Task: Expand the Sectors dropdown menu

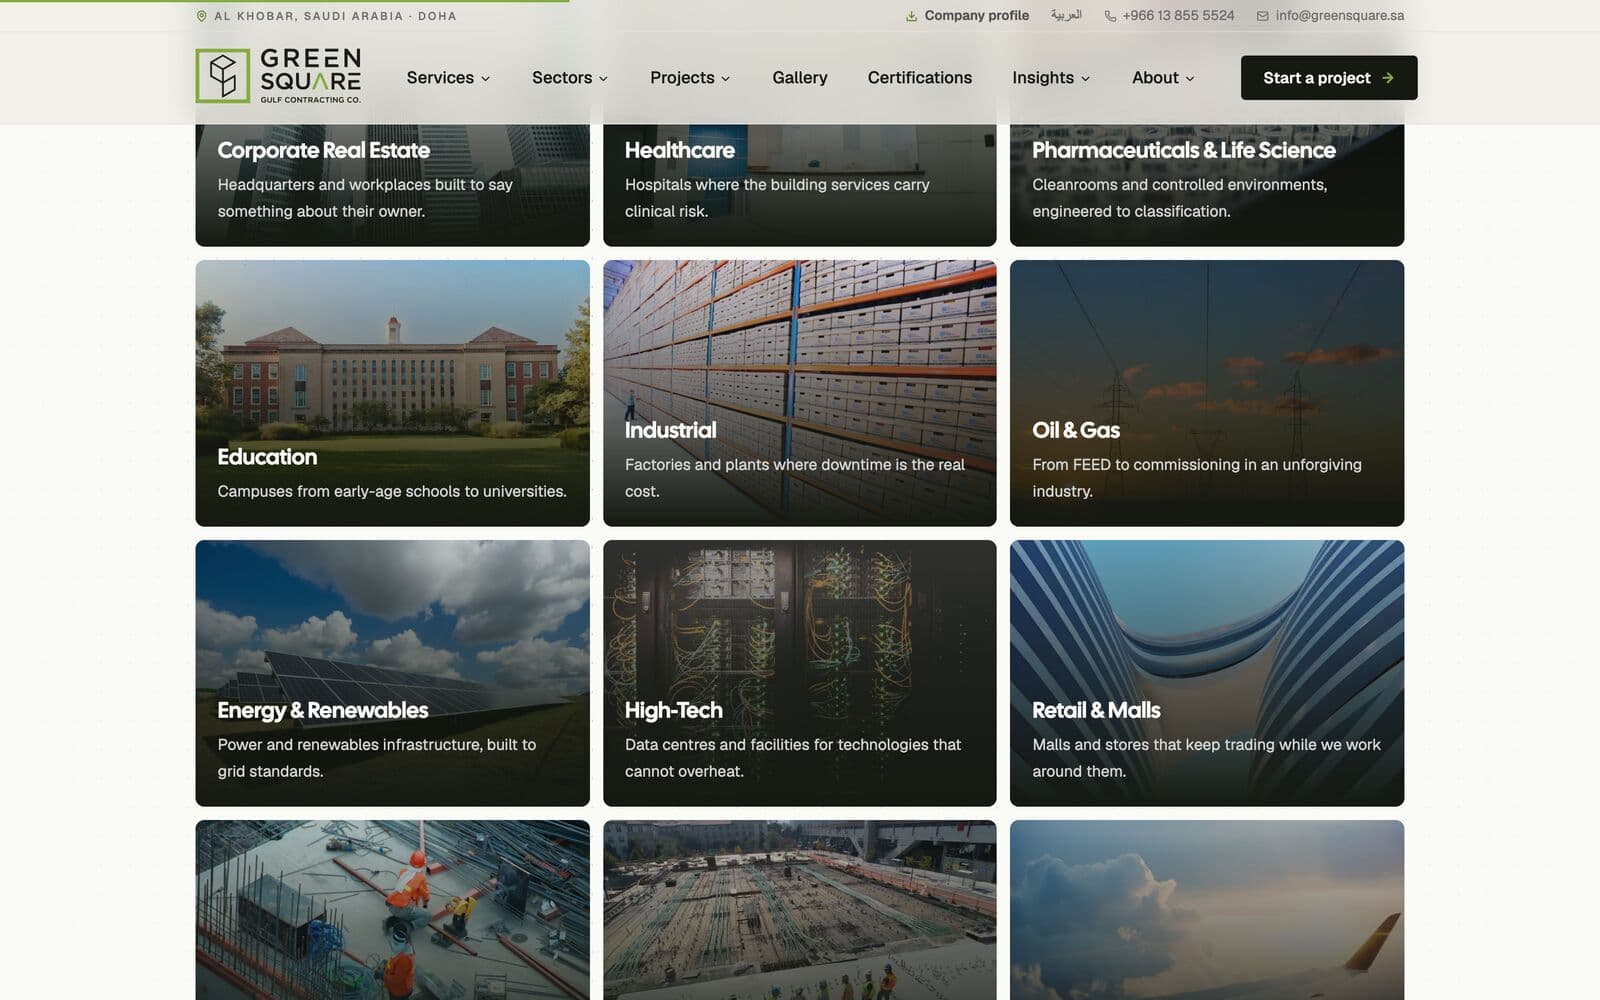Action: coord(570,78)
